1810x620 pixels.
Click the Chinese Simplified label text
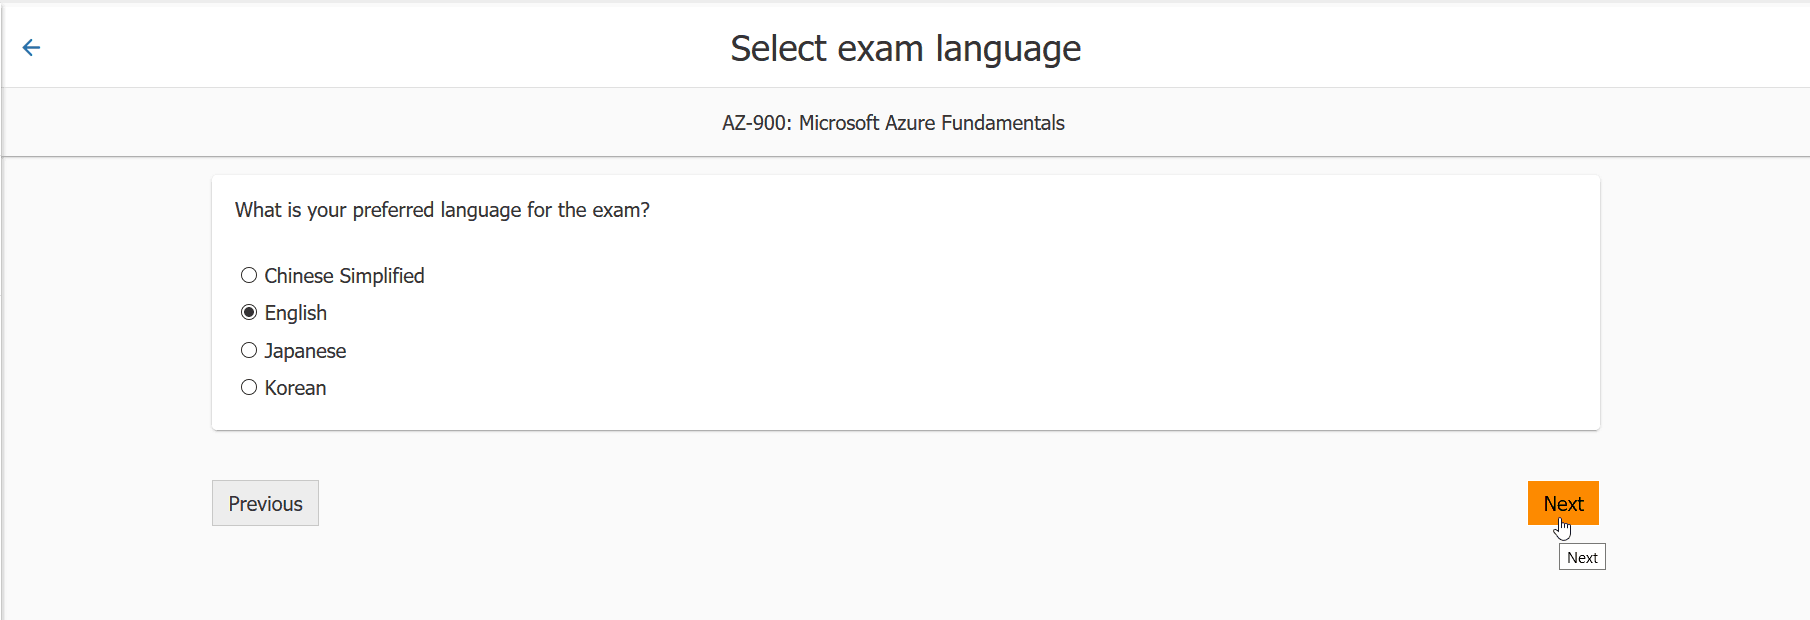tap(344, 275)
